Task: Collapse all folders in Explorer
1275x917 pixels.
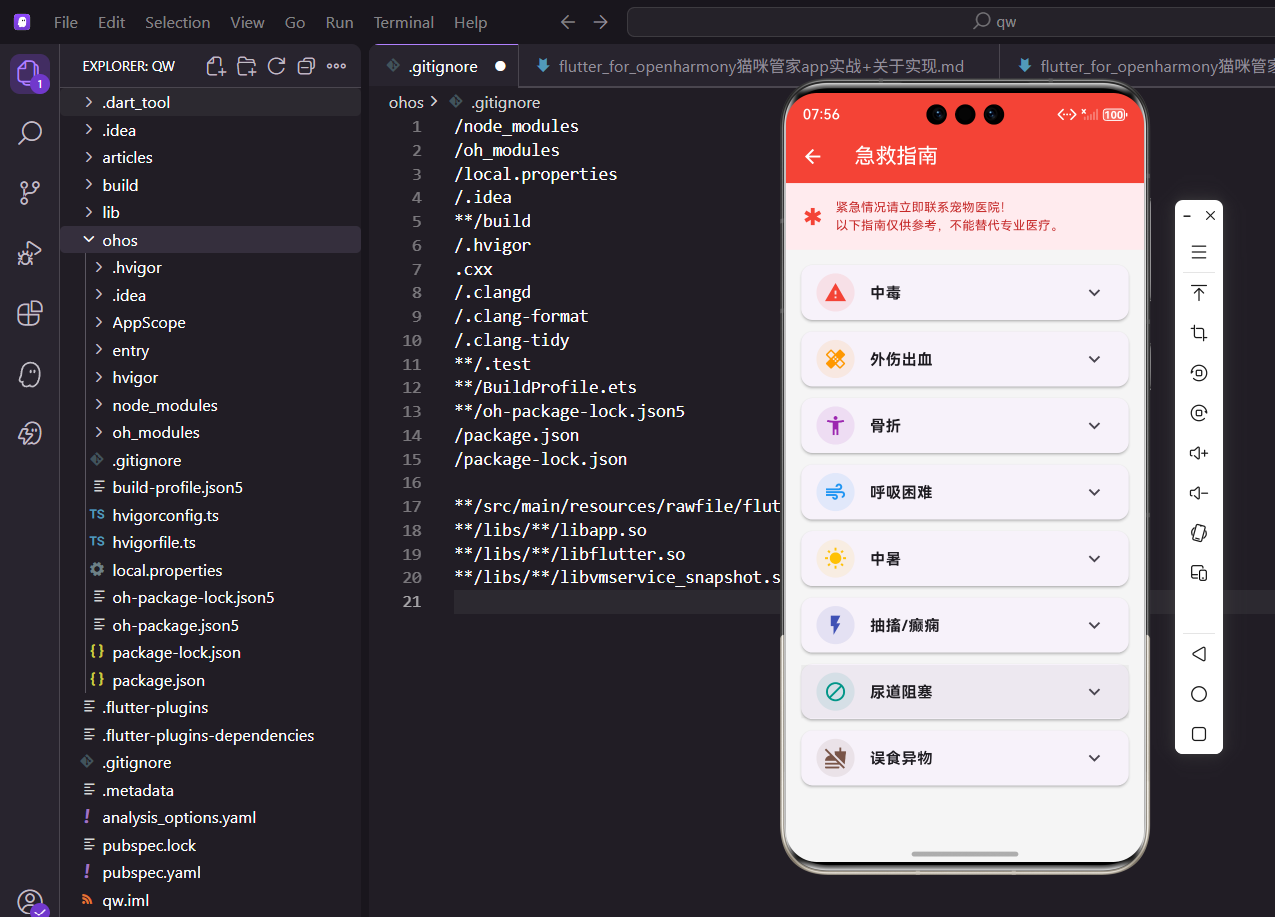Action: click(x=307, y=66)
